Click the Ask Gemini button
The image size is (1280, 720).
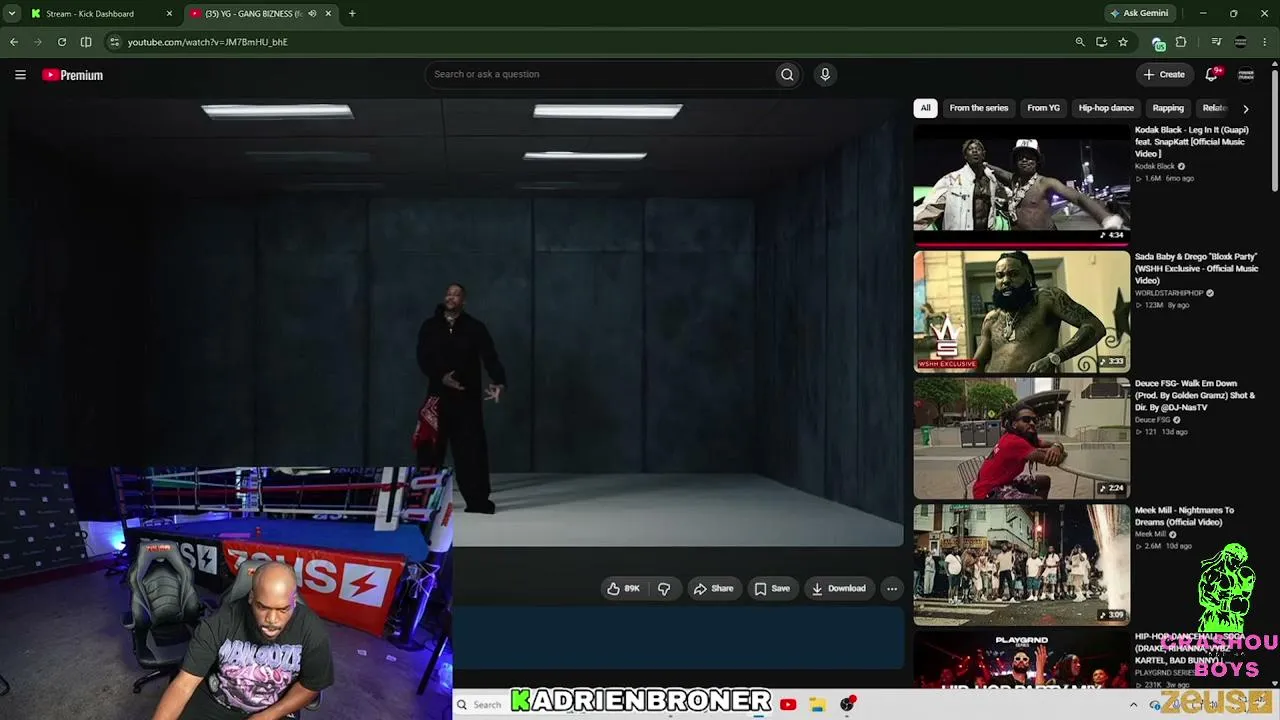1139,14
